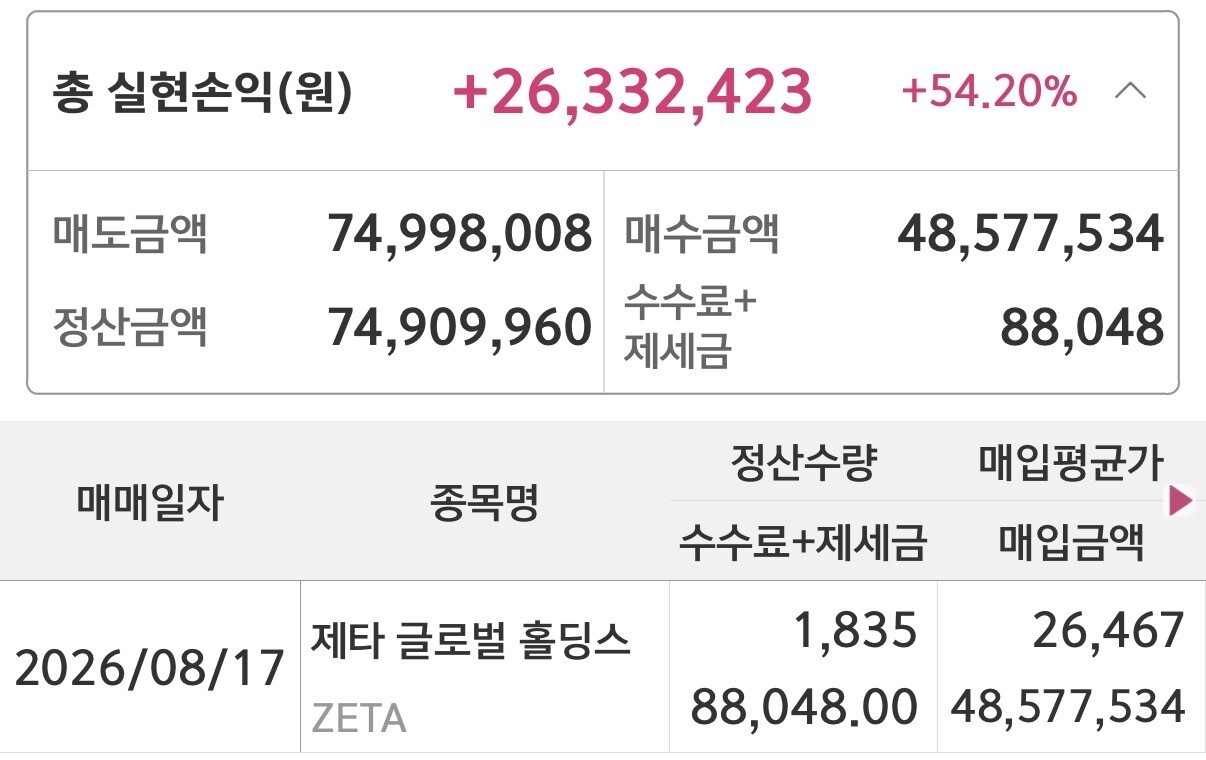The height and width of the screenshot is (760, 1206).
Task: Tap the ZETA ticker symbol
Action: click(360, 718)
